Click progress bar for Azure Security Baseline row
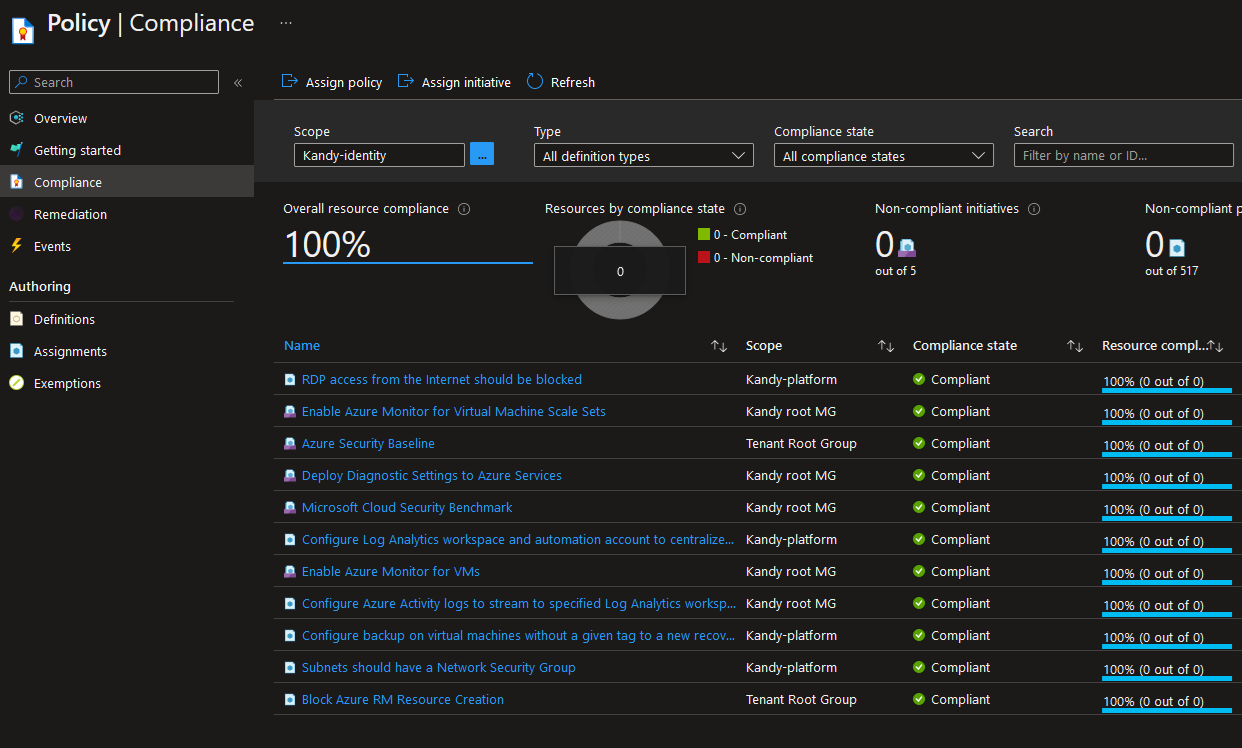 [1167, 455]
